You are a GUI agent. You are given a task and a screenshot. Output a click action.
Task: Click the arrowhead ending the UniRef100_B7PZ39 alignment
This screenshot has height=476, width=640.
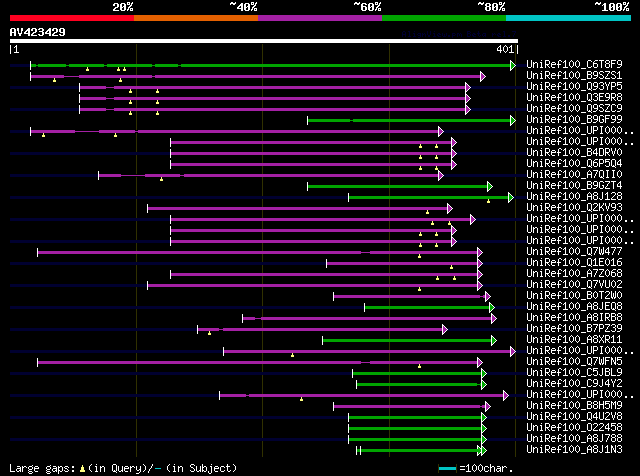click(x=445, y=329)
